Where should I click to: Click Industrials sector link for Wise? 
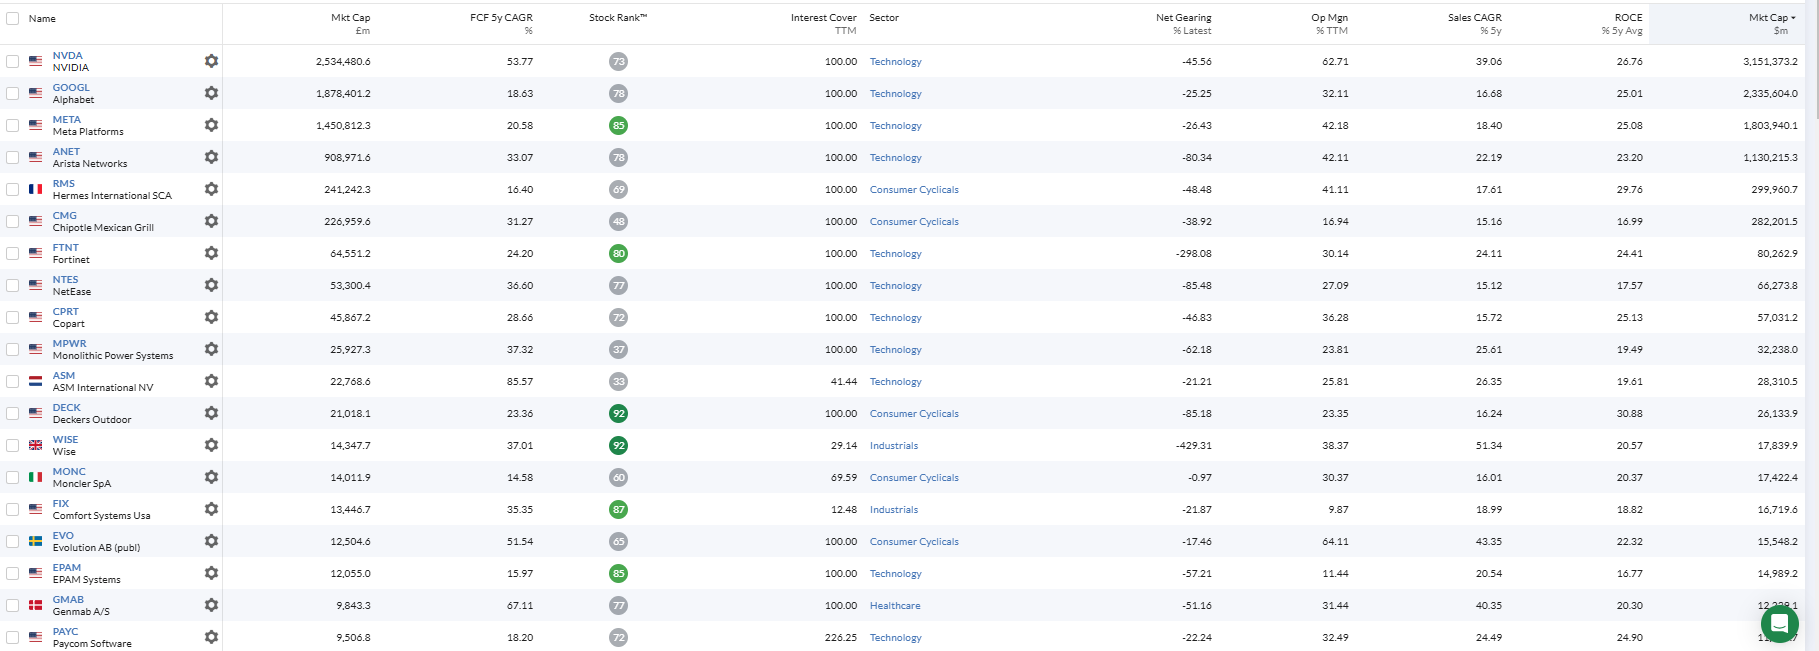click(x=894, y=446)
